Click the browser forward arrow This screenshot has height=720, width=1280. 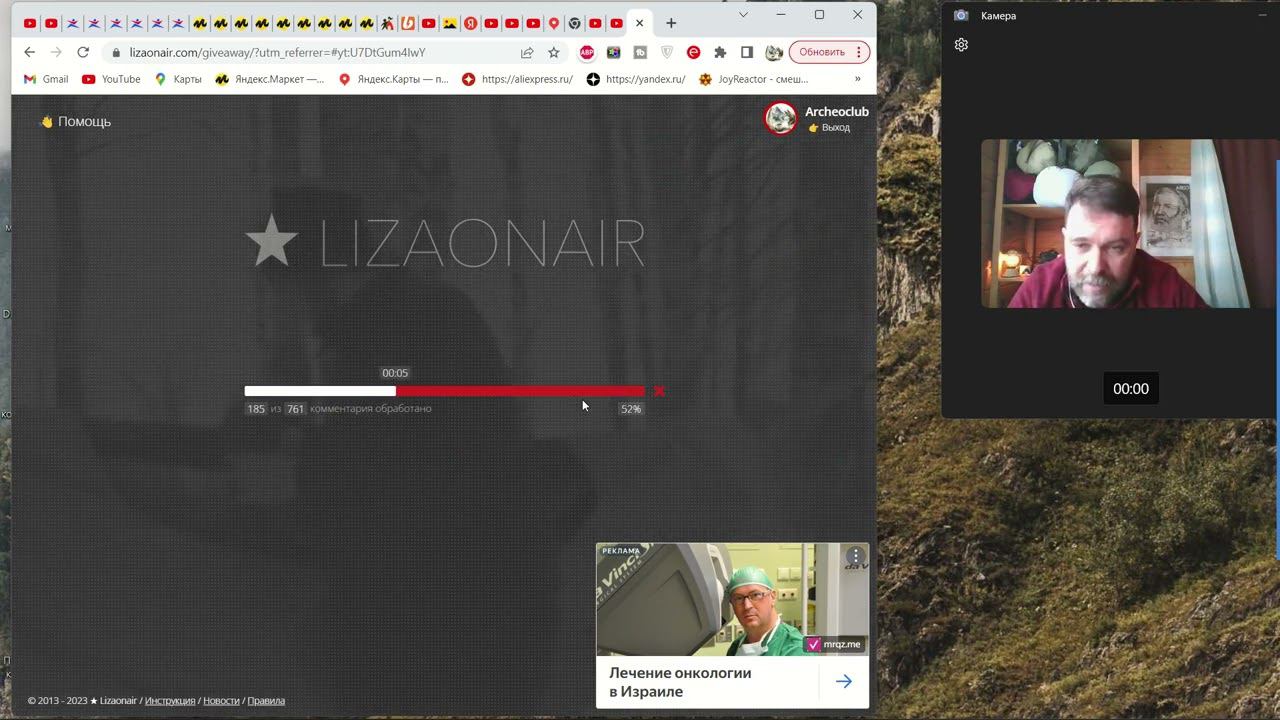[56, 52]
